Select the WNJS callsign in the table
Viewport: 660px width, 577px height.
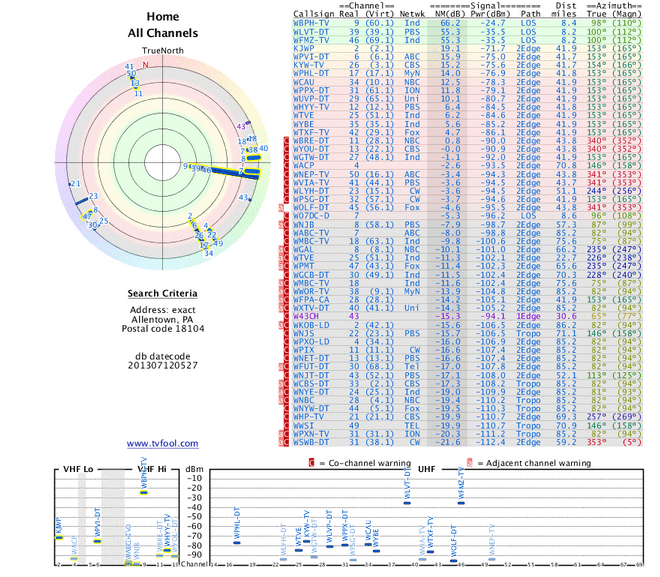303,333
